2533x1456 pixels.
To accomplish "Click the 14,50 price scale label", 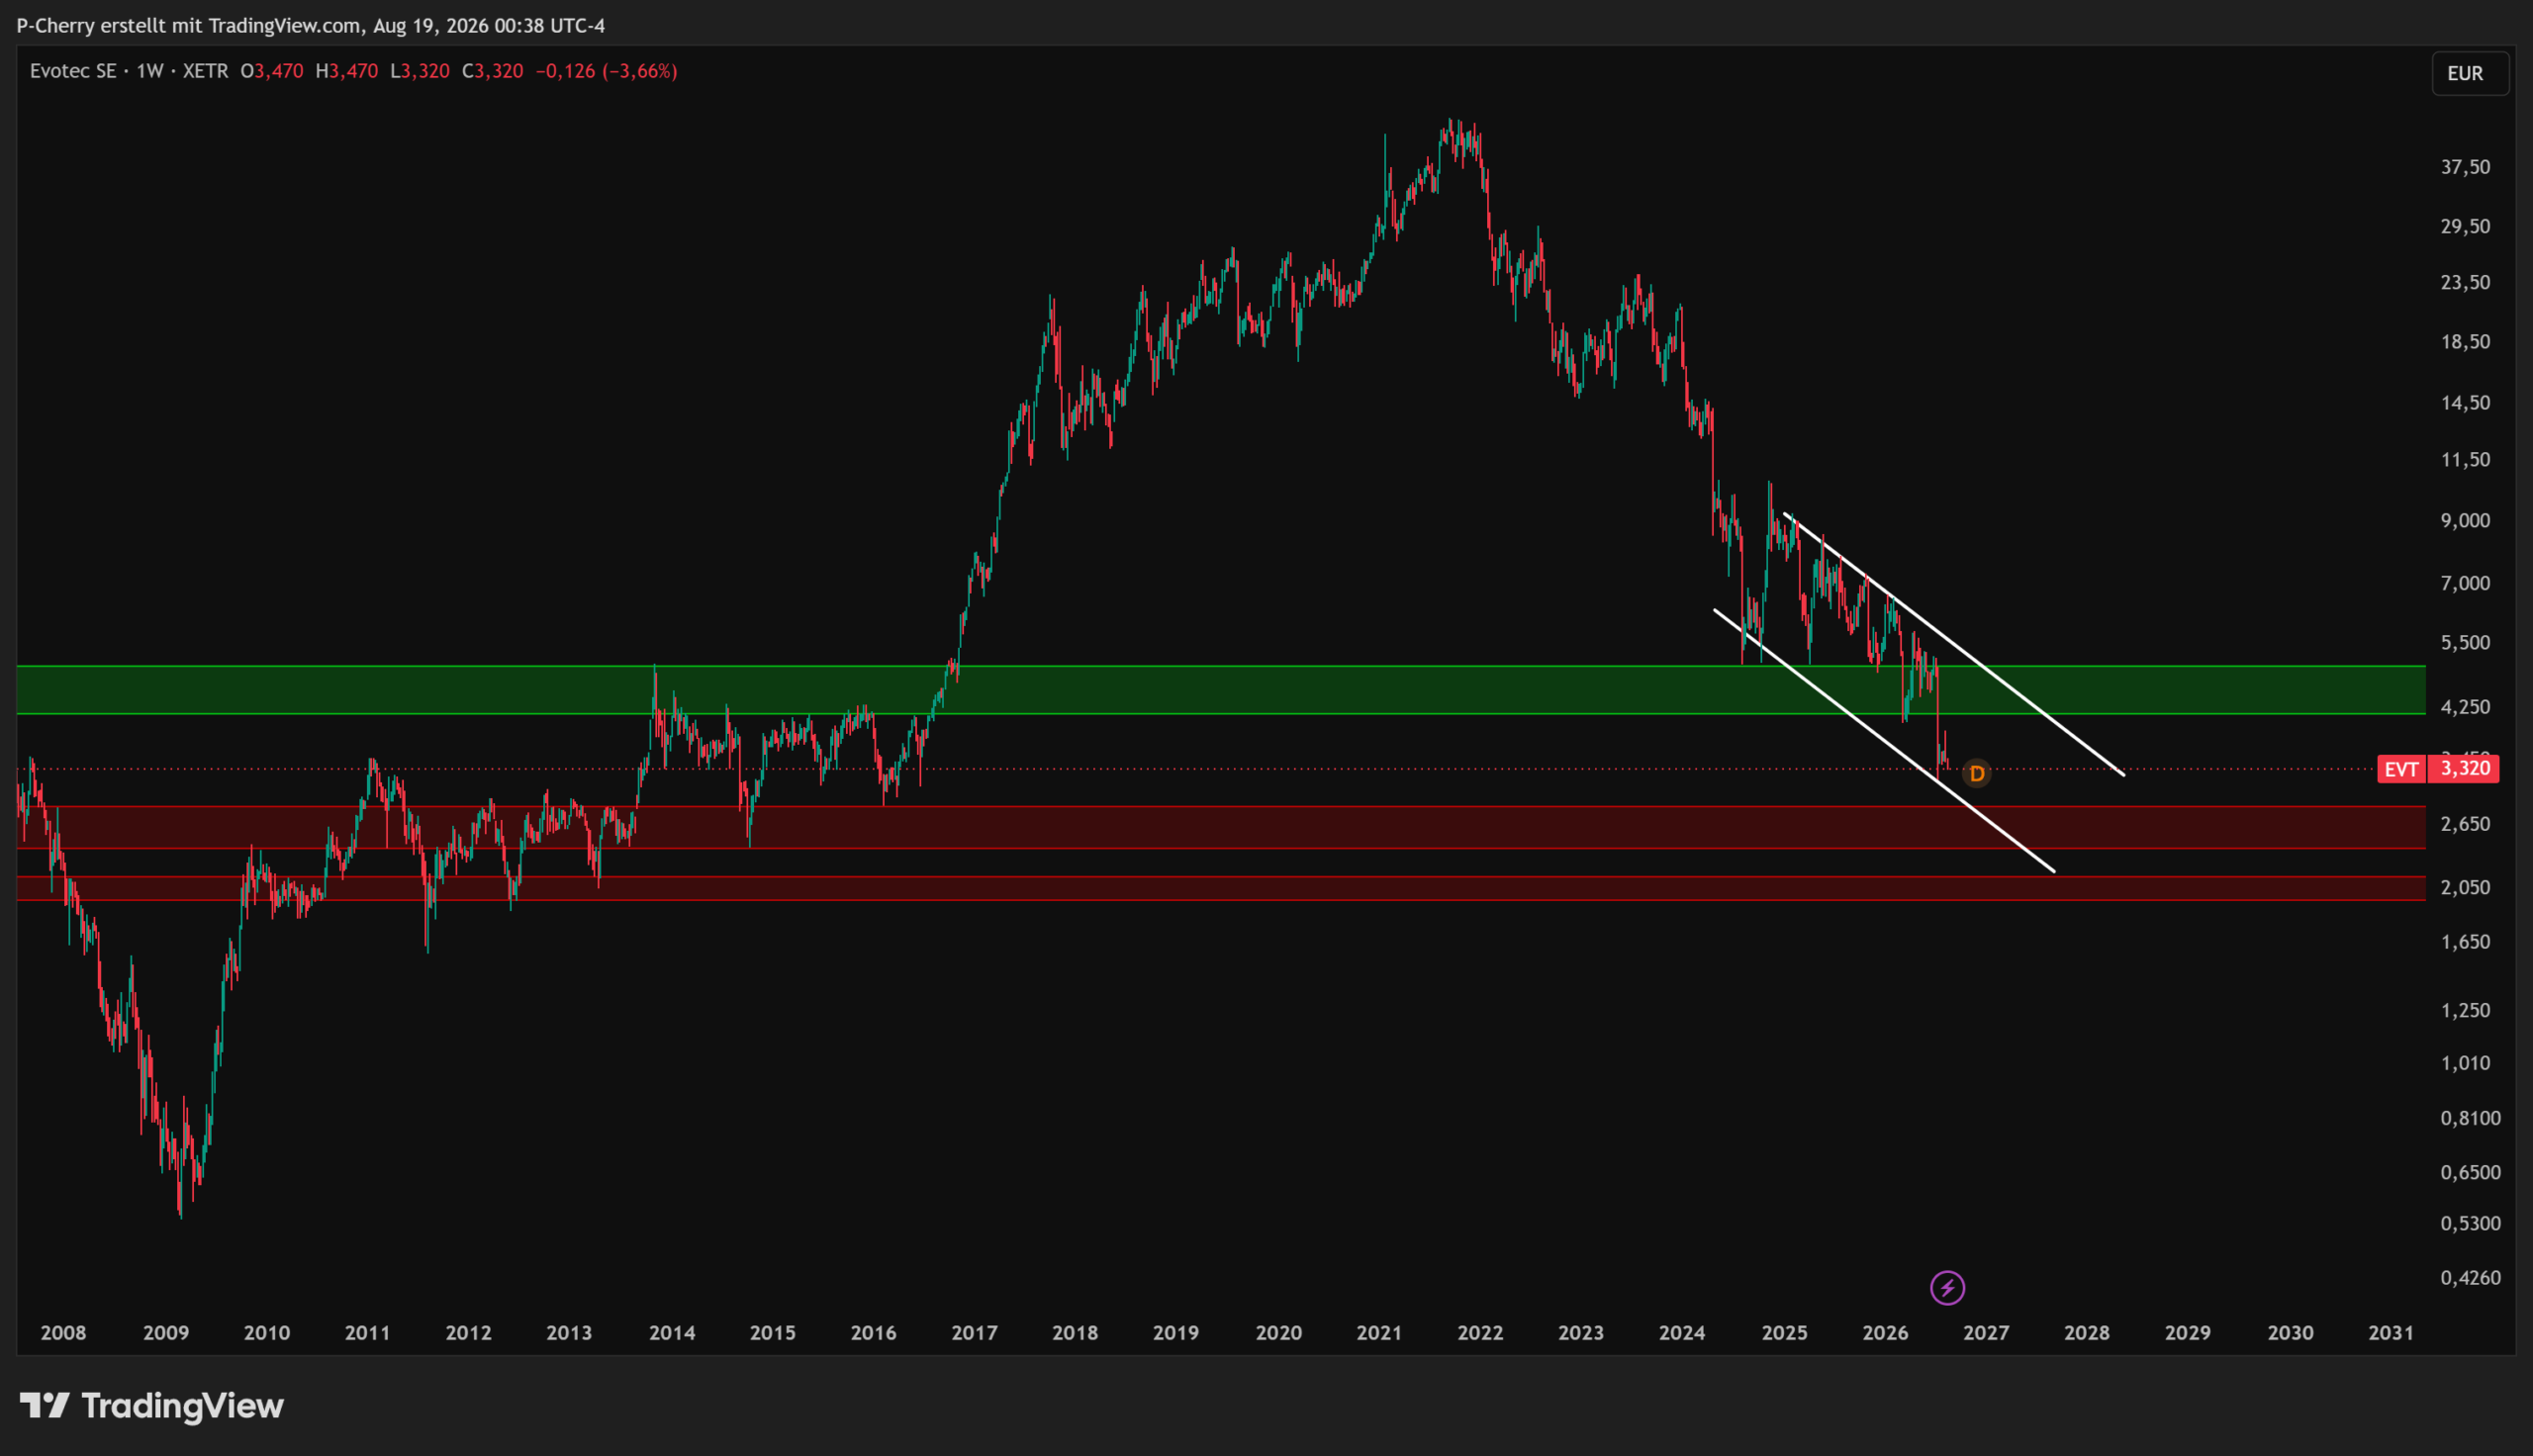I will tap(2466, 402).
